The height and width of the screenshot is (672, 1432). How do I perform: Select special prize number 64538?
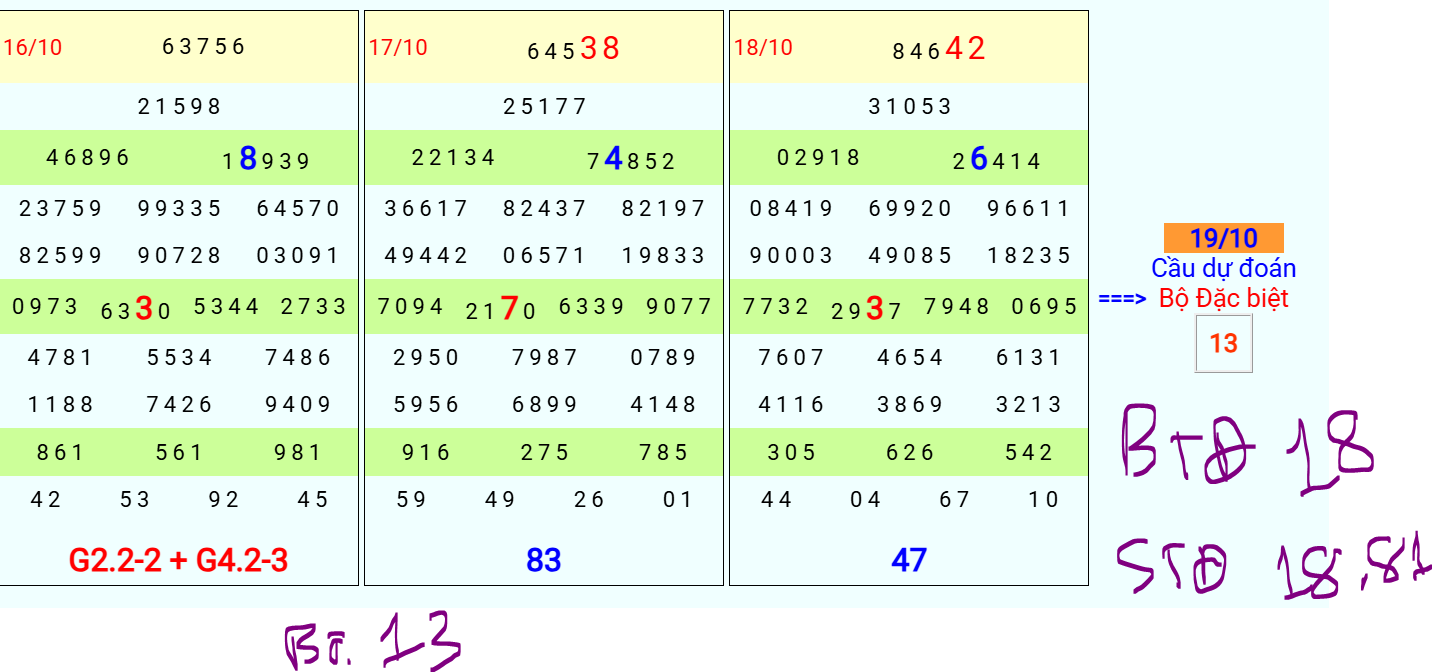point(574,48)
